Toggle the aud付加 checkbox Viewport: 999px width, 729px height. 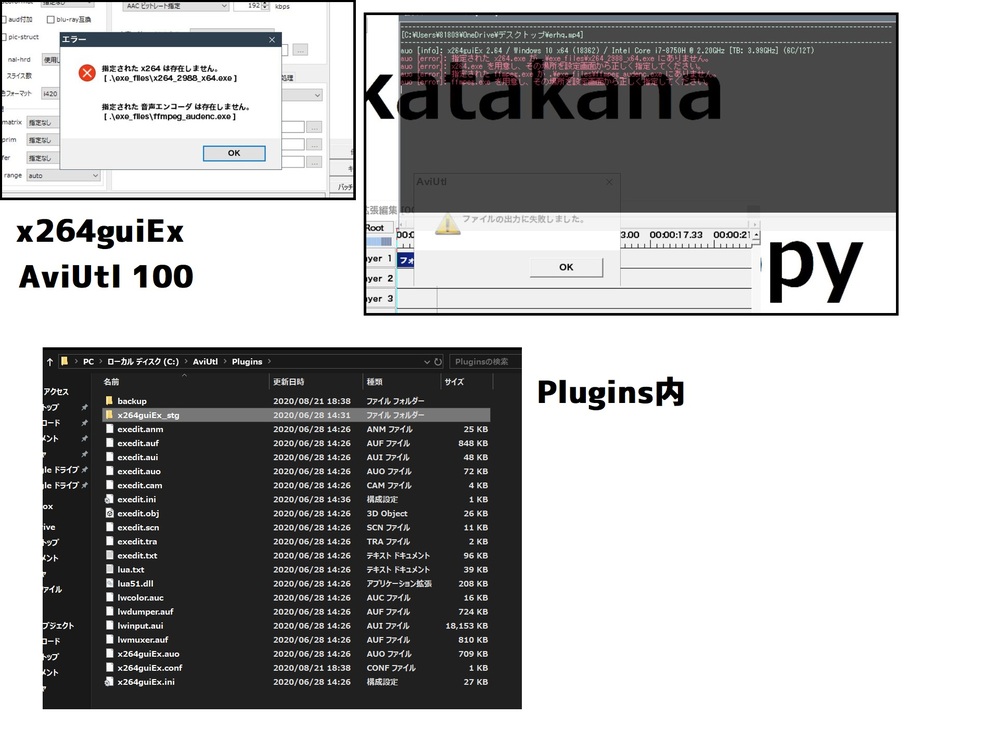tap(5, 19)
